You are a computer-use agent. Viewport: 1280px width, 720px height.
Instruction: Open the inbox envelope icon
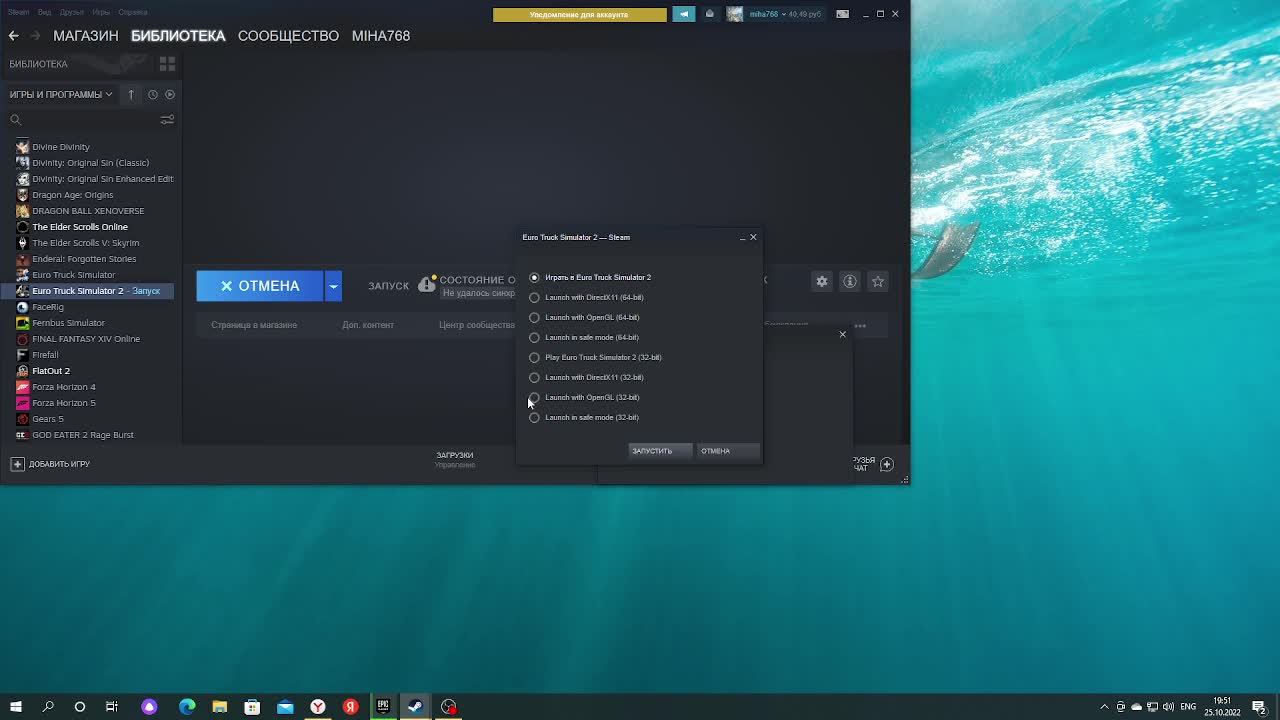tap(710, 14)
